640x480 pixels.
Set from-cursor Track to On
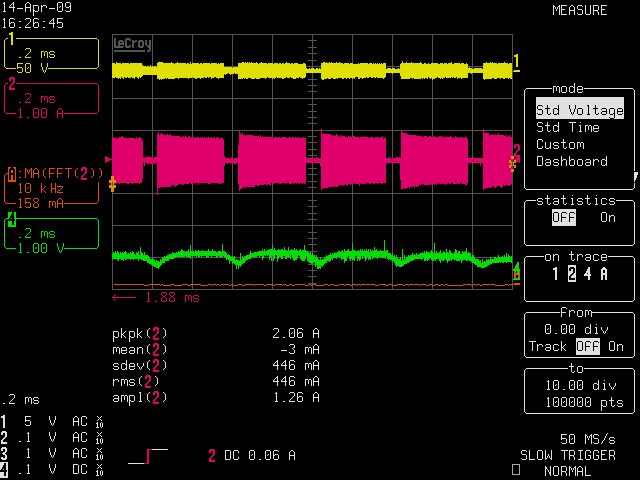[x=616, y=347]
